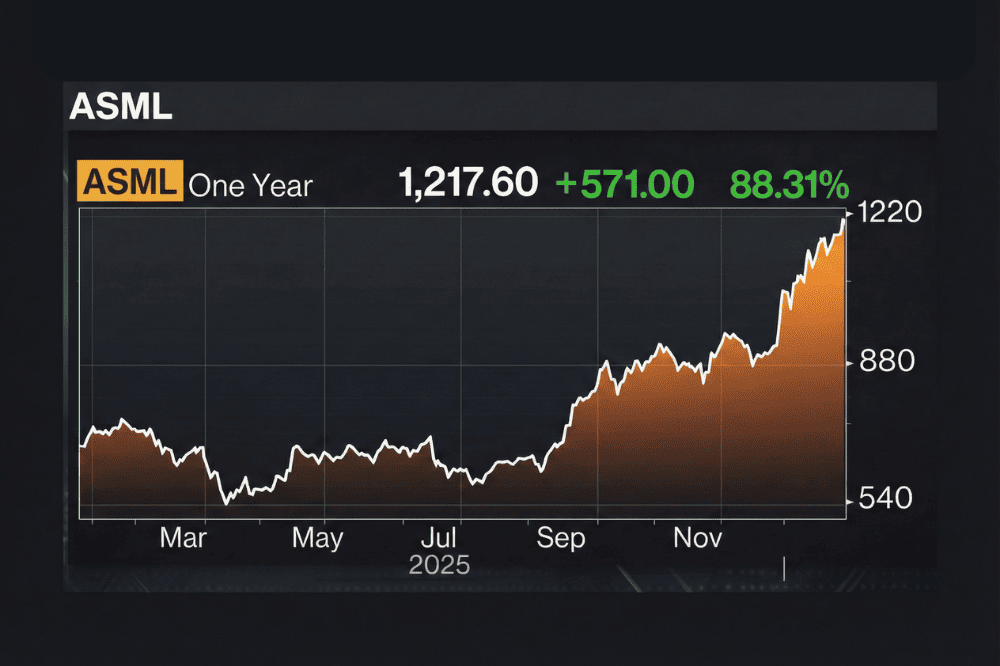
Task: Click the current price arrow marker at 1220
Action: pyautogui.click(x=849, y=213)
